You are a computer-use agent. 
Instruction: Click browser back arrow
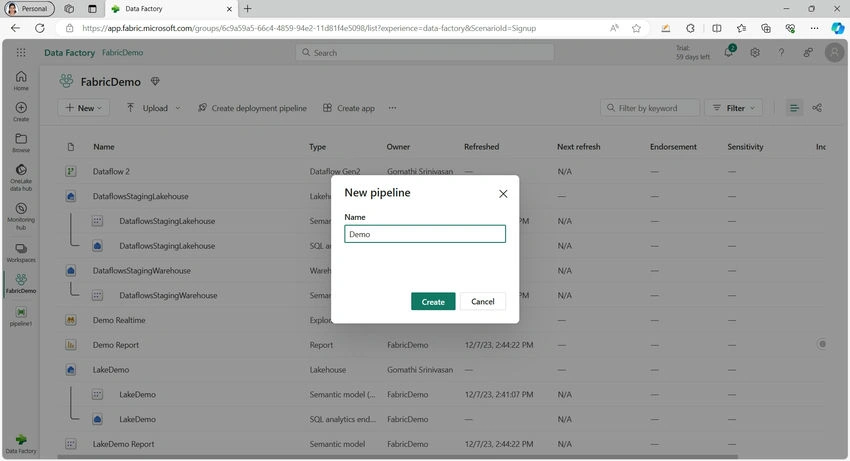click(15, 28)
